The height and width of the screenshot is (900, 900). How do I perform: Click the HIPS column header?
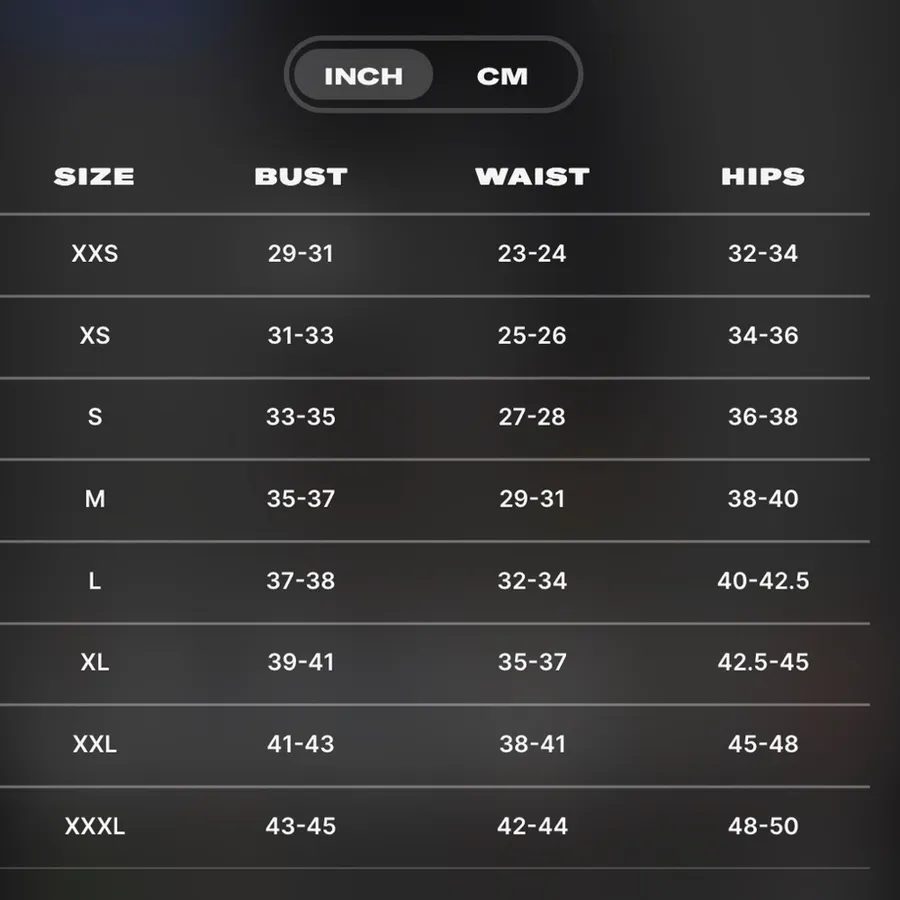tap(763, 176)
